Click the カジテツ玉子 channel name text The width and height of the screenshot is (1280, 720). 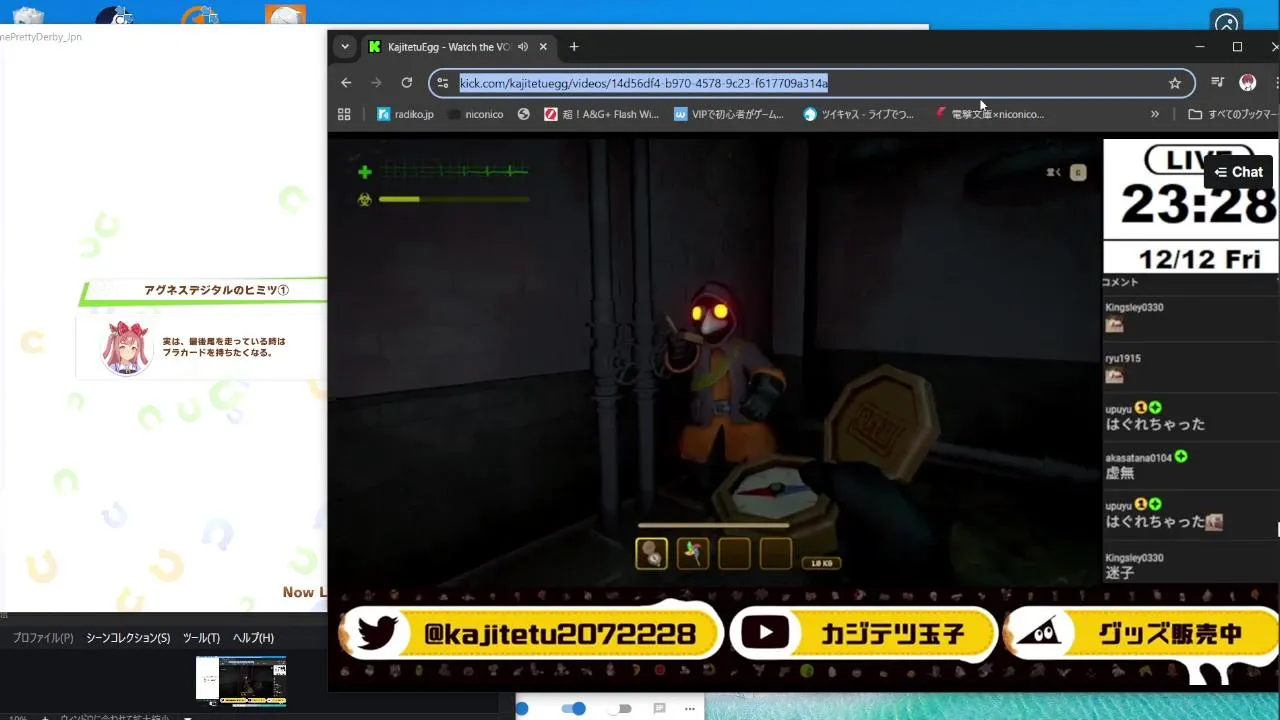892,633
